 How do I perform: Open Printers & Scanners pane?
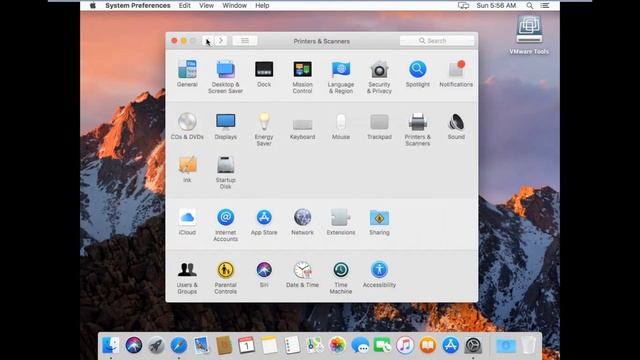pyautogui.click(x=418, y=129)
